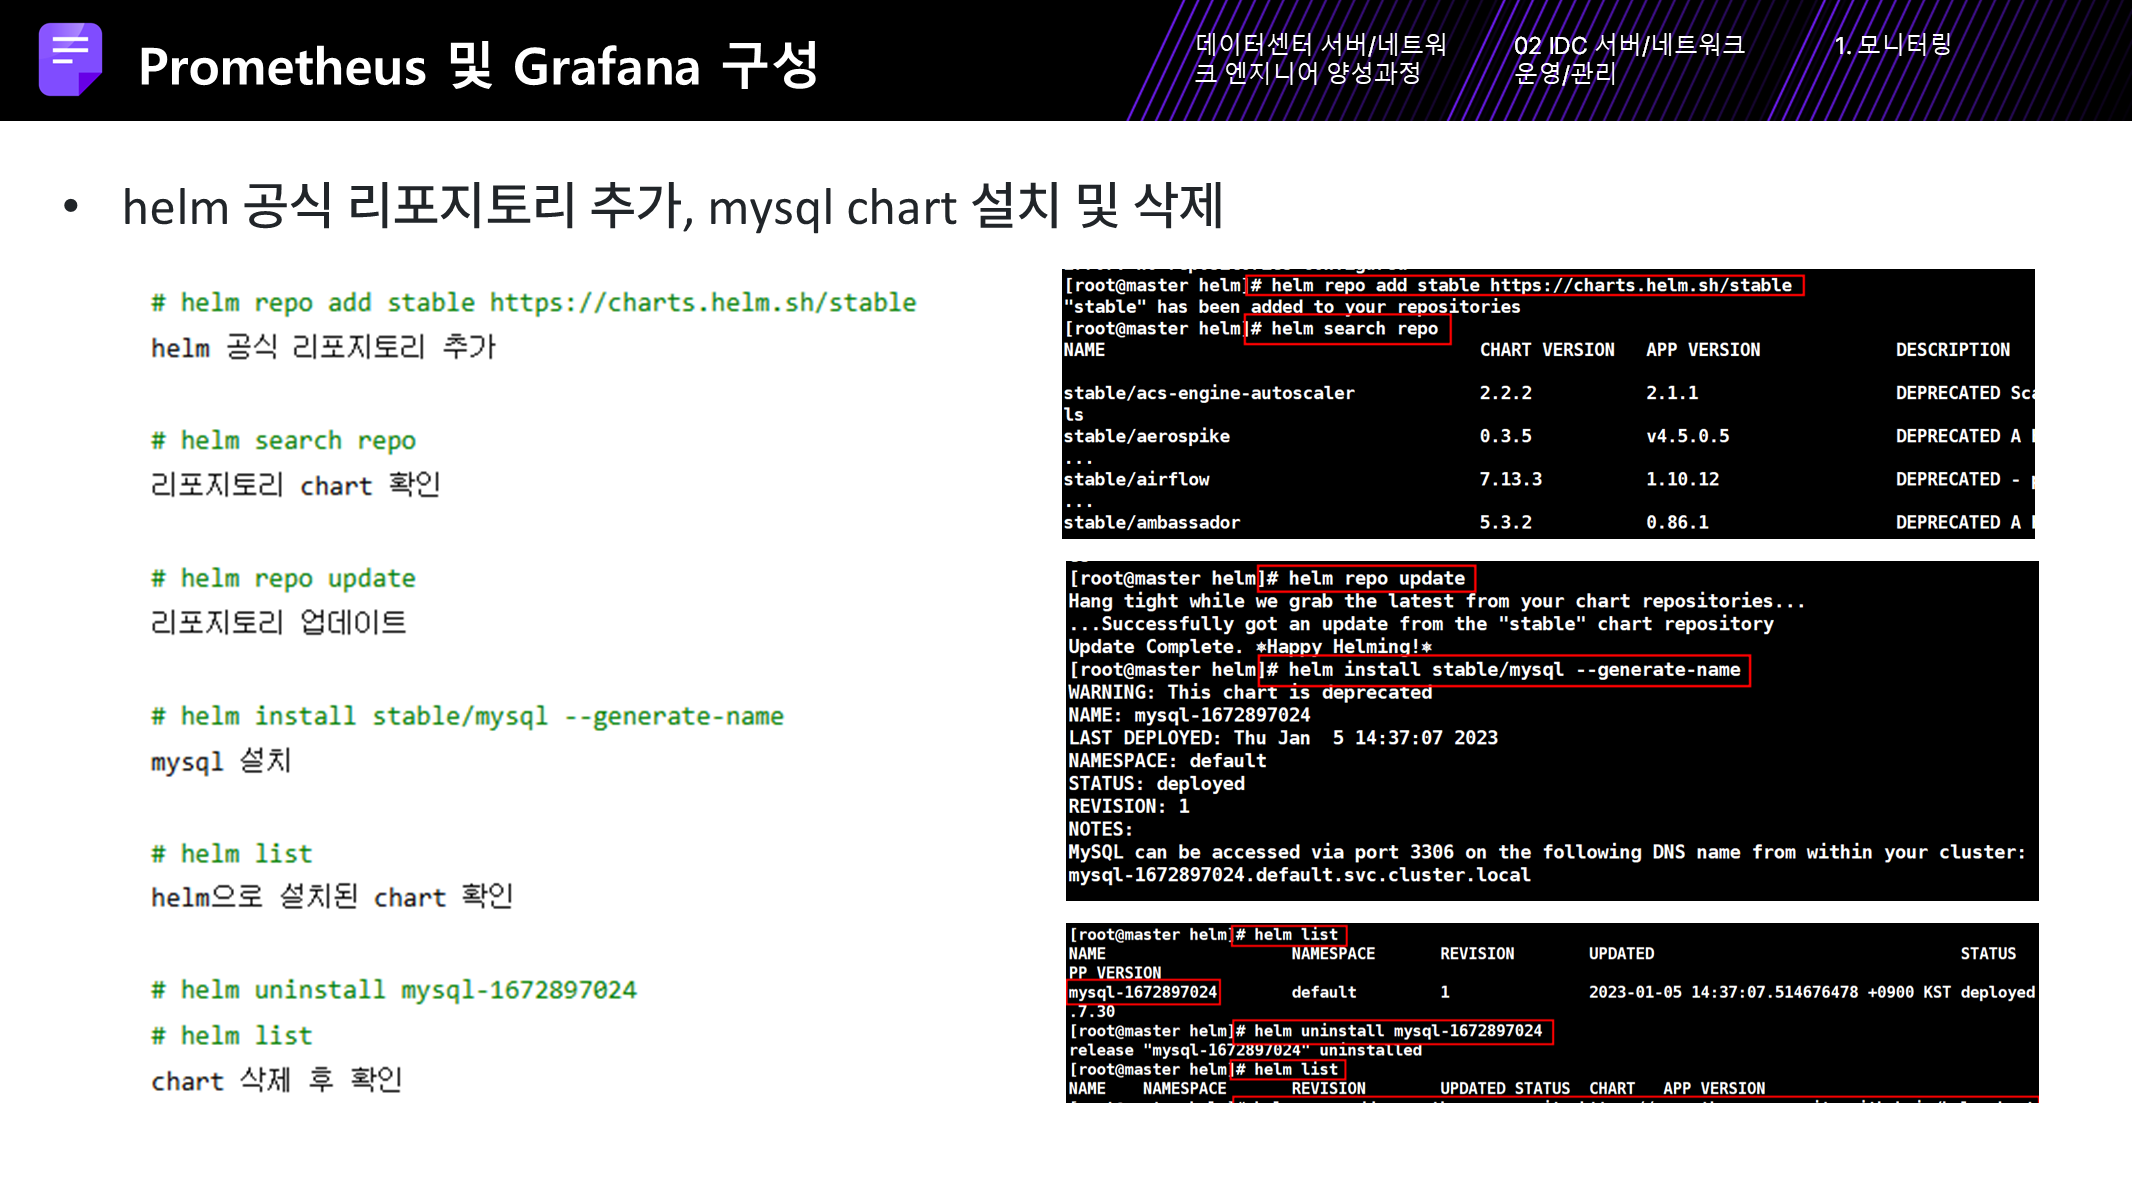The image size is (2132, 1200).
Task: Click the green 'helm search repo' command
Action: pos(284,440)
